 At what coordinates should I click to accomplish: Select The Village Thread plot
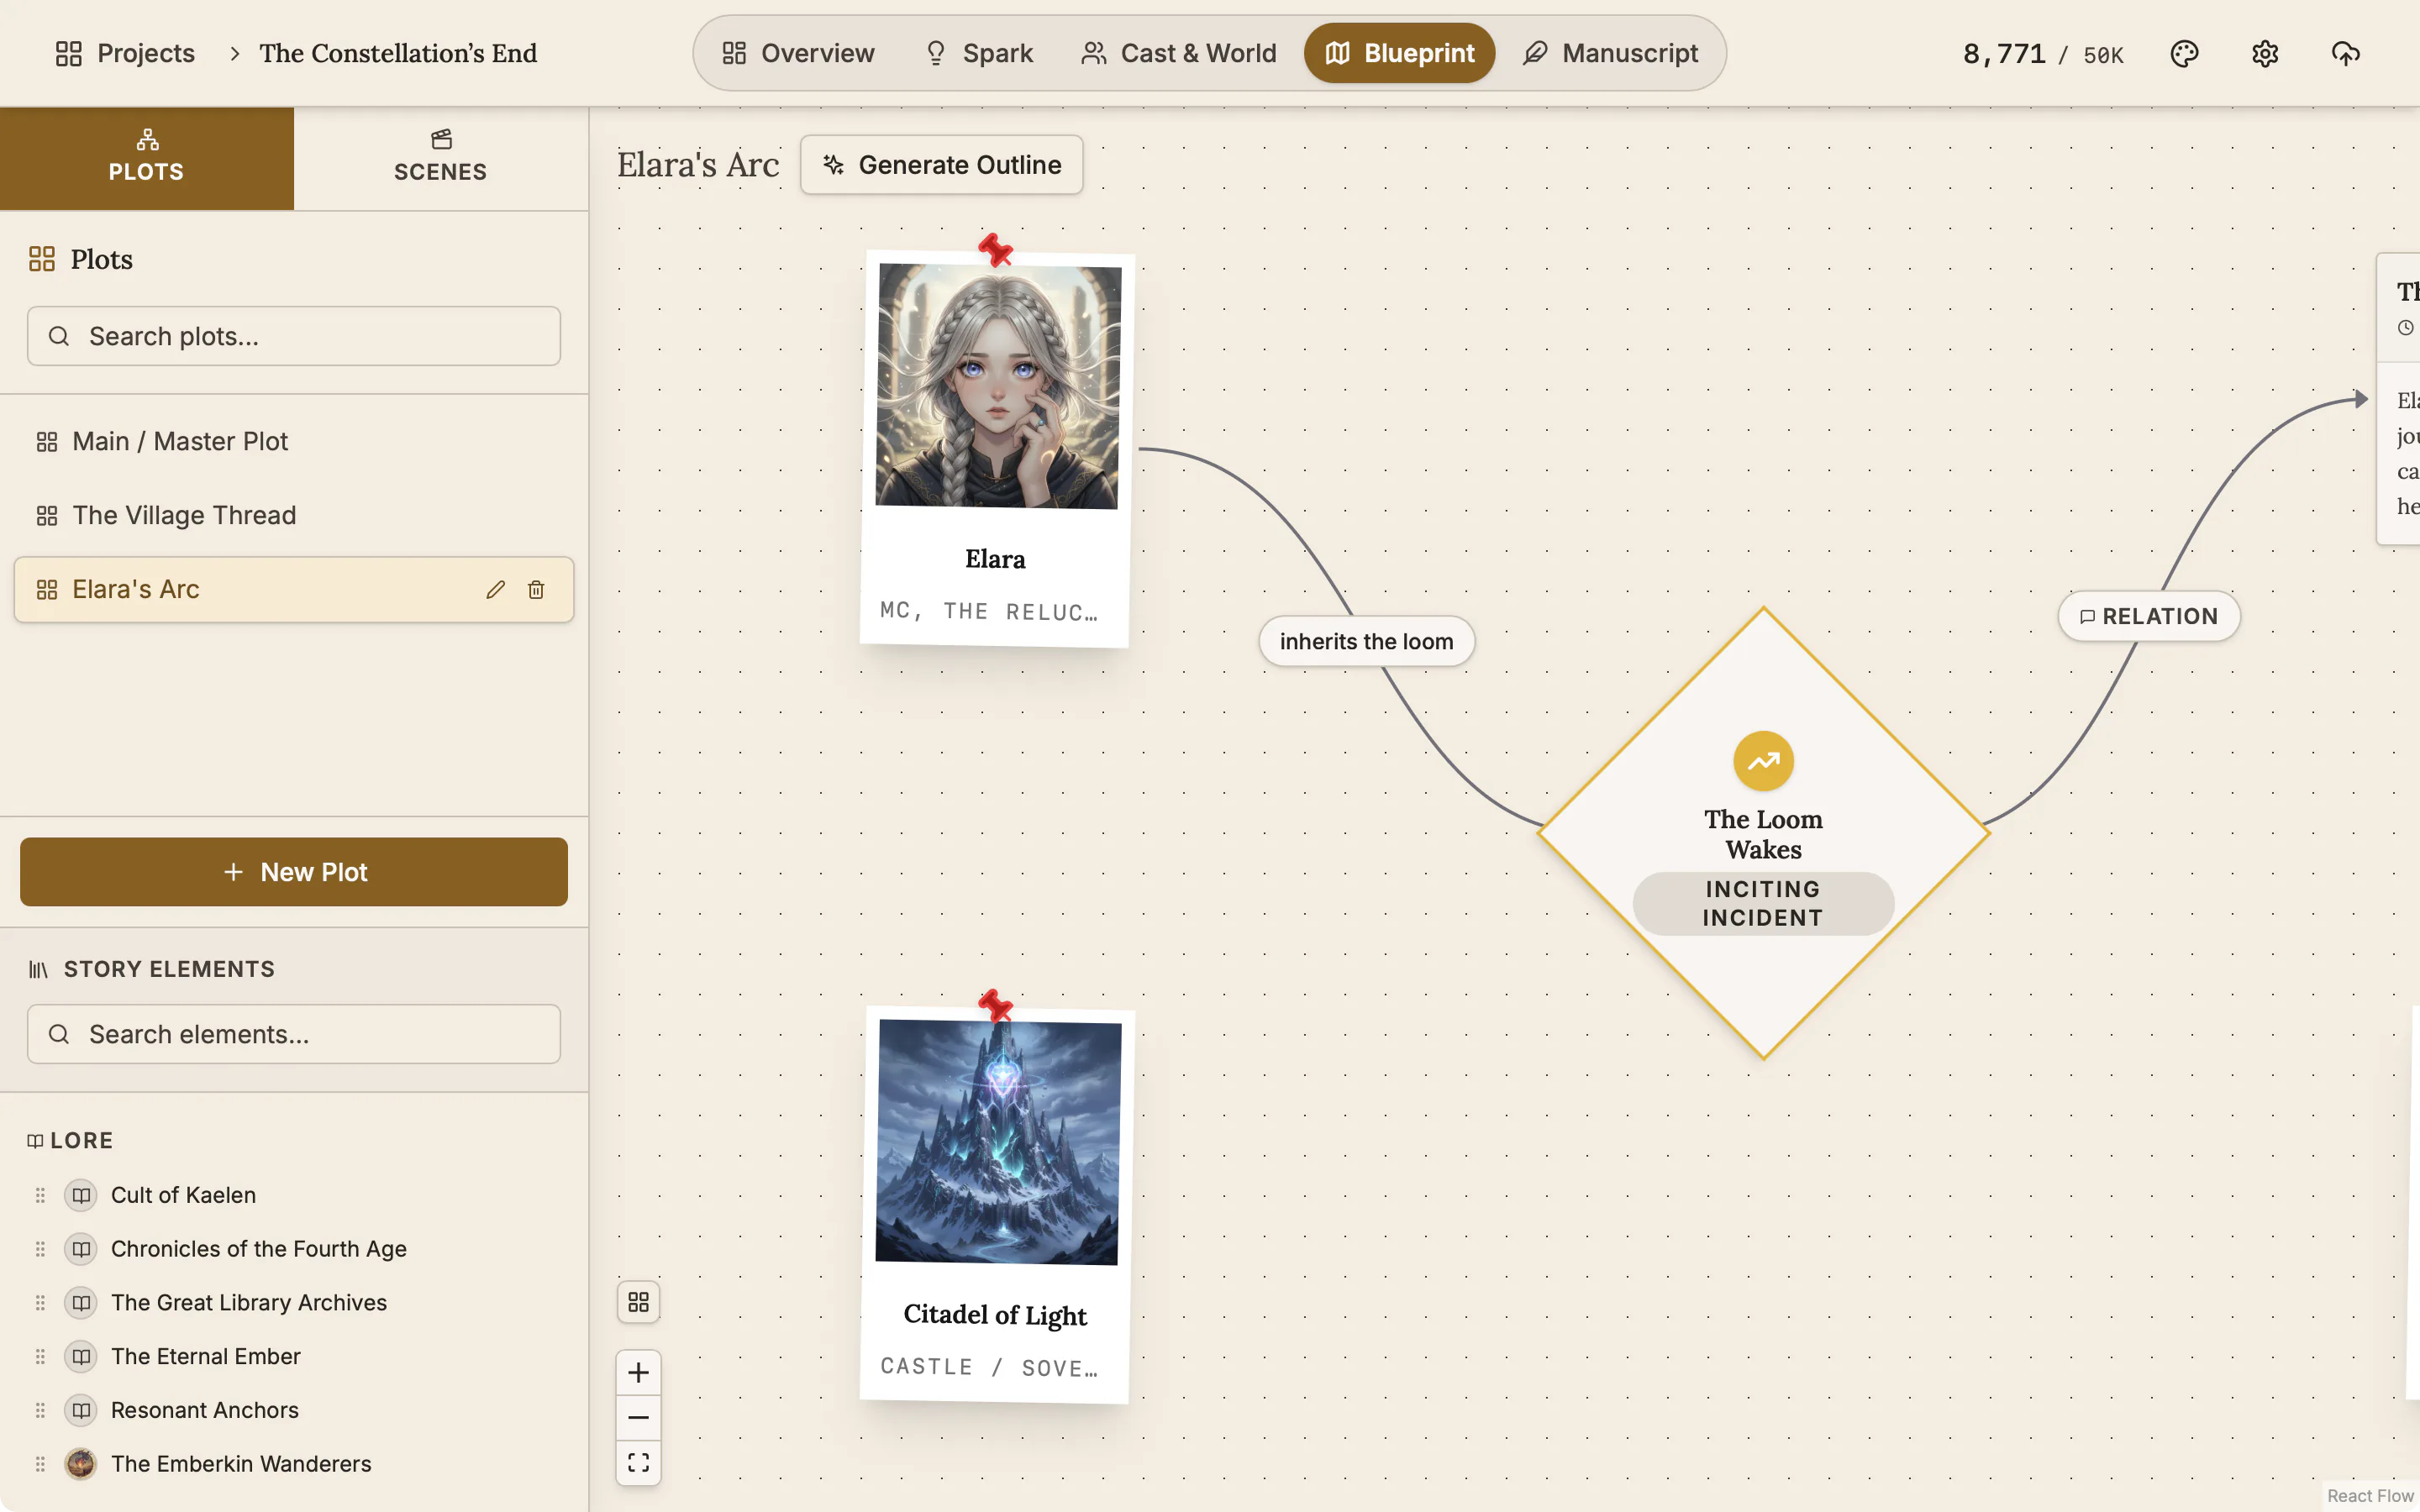click(x=294, y=515)
